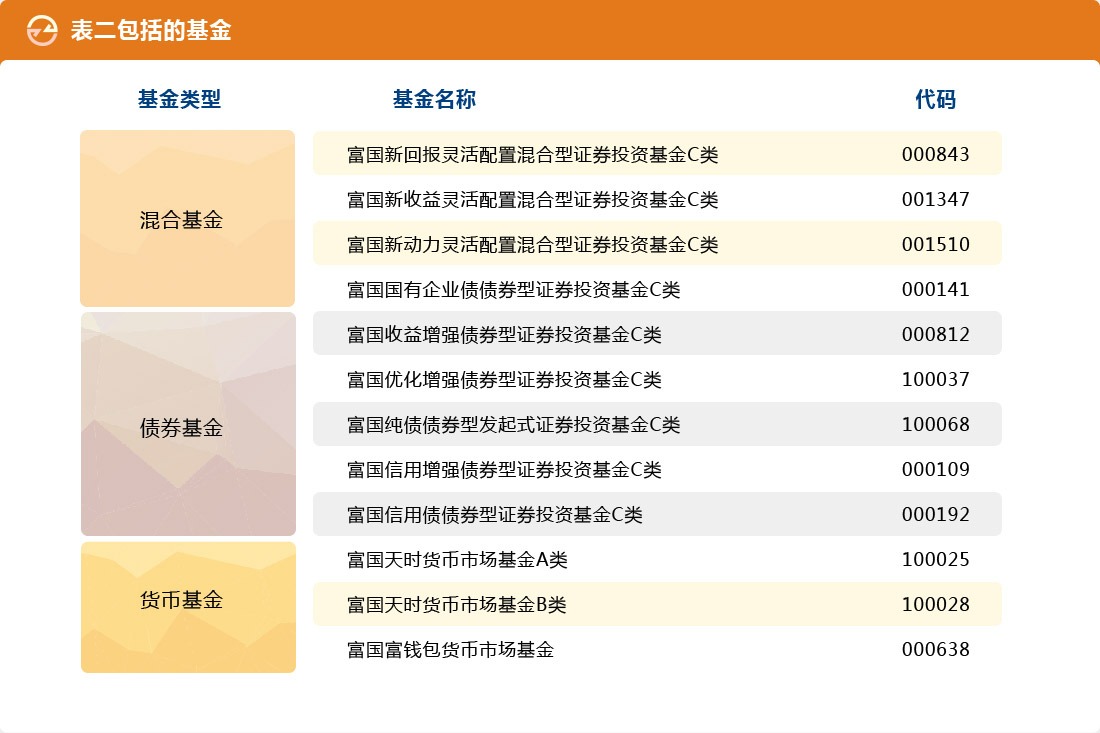This screenshot has height=733, width=1100.
Task: Select fund code 001510
Action: 935,244
